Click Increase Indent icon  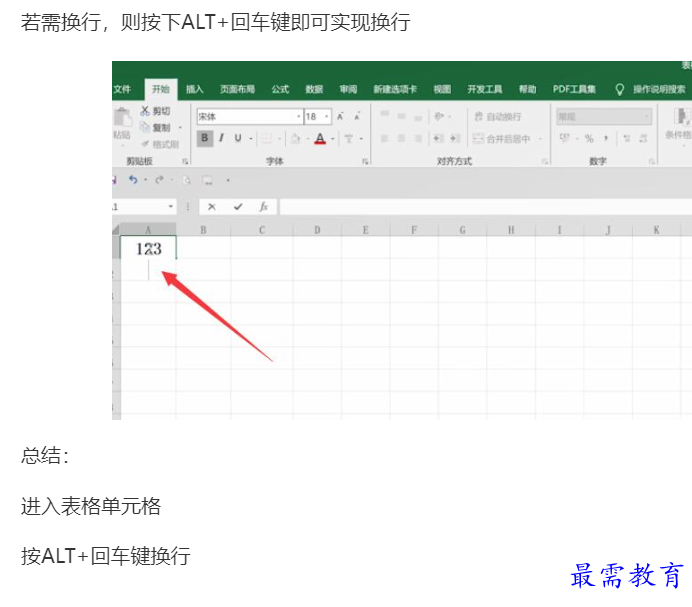pos(455,139)
